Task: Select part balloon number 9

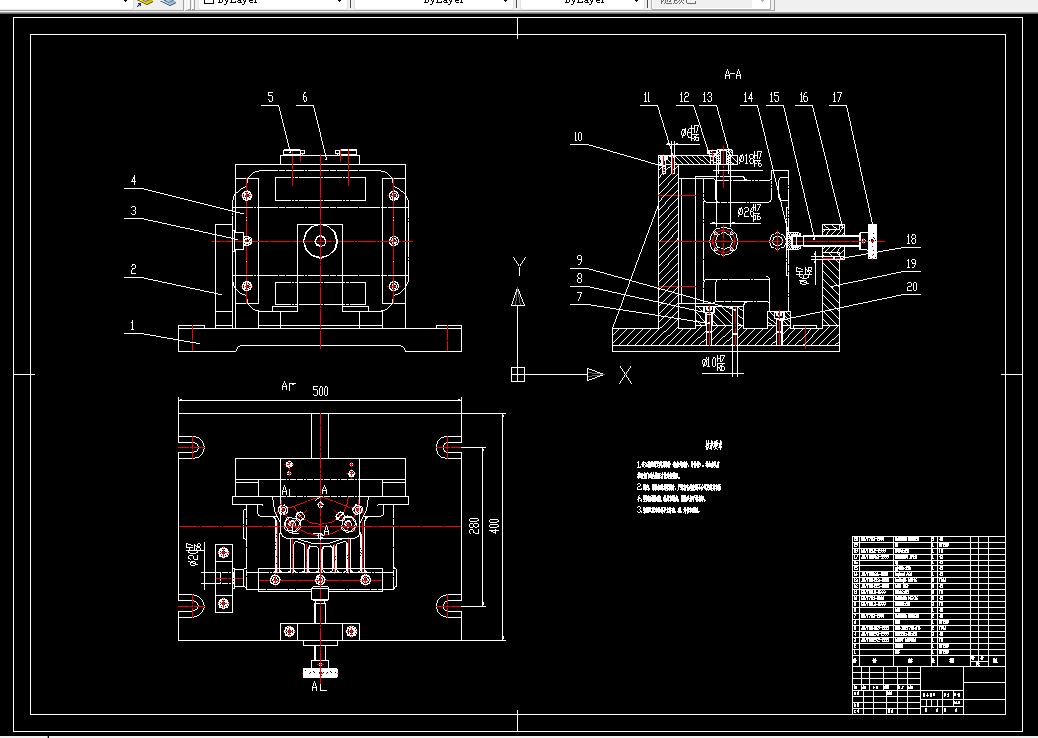Action: coord(579,260)
